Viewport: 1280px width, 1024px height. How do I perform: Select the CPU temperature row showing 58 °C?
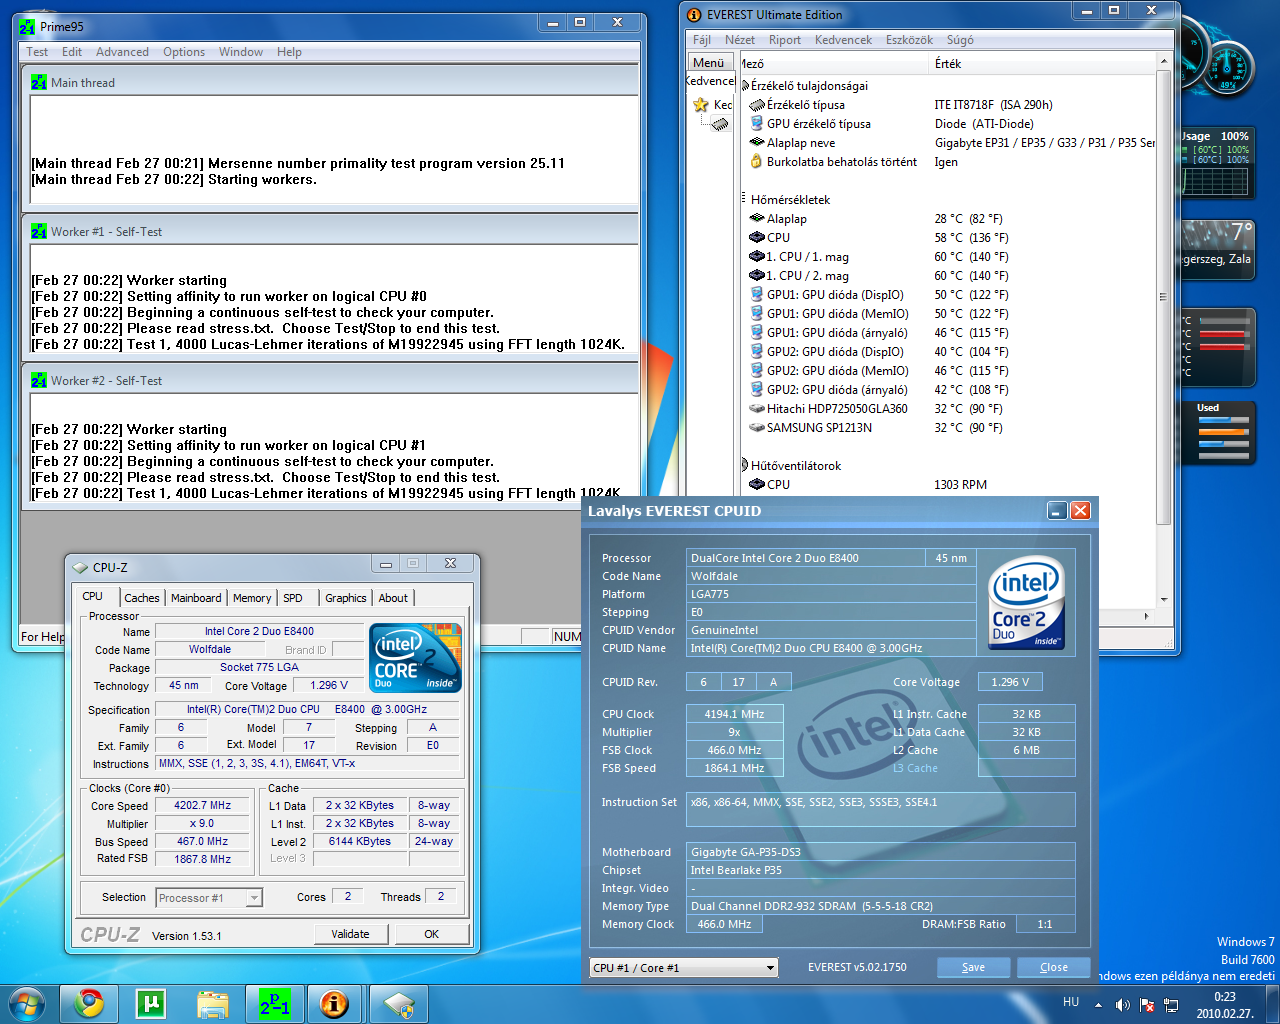[950, 238]
